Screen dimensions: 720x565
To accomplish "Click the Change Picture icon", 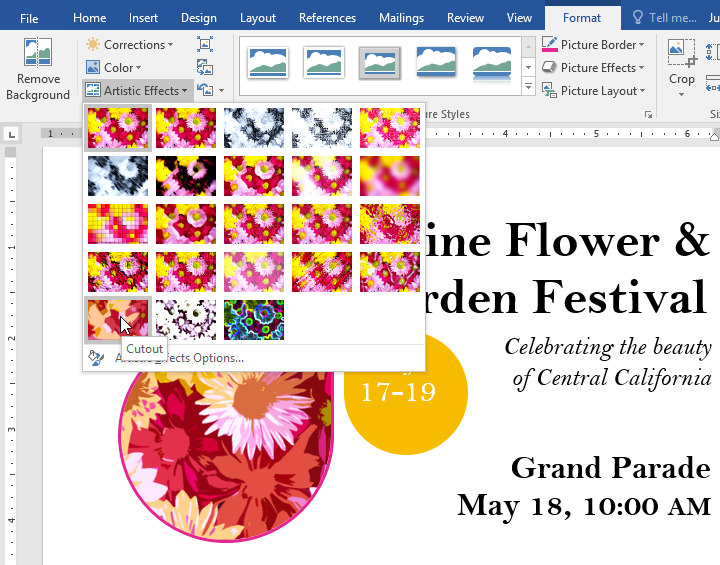I will tap(205, 67).
